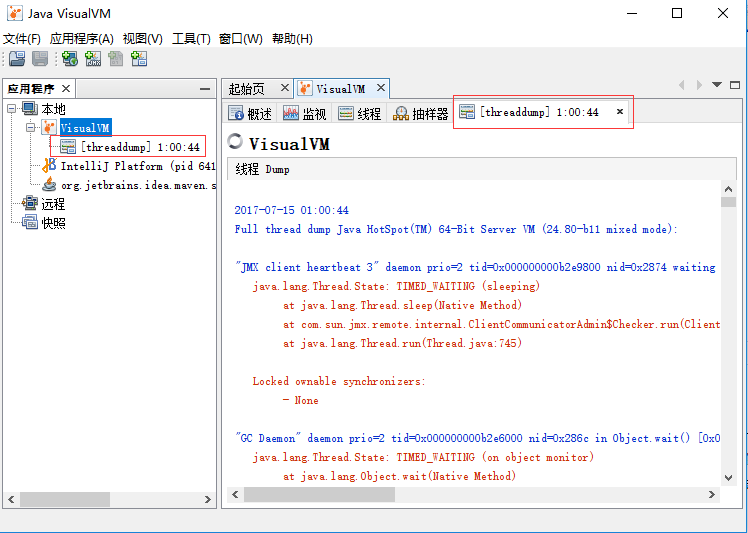Click the applications panel horizontal scrollbar right arrow

pyautogui.click(x=208, y=500)
